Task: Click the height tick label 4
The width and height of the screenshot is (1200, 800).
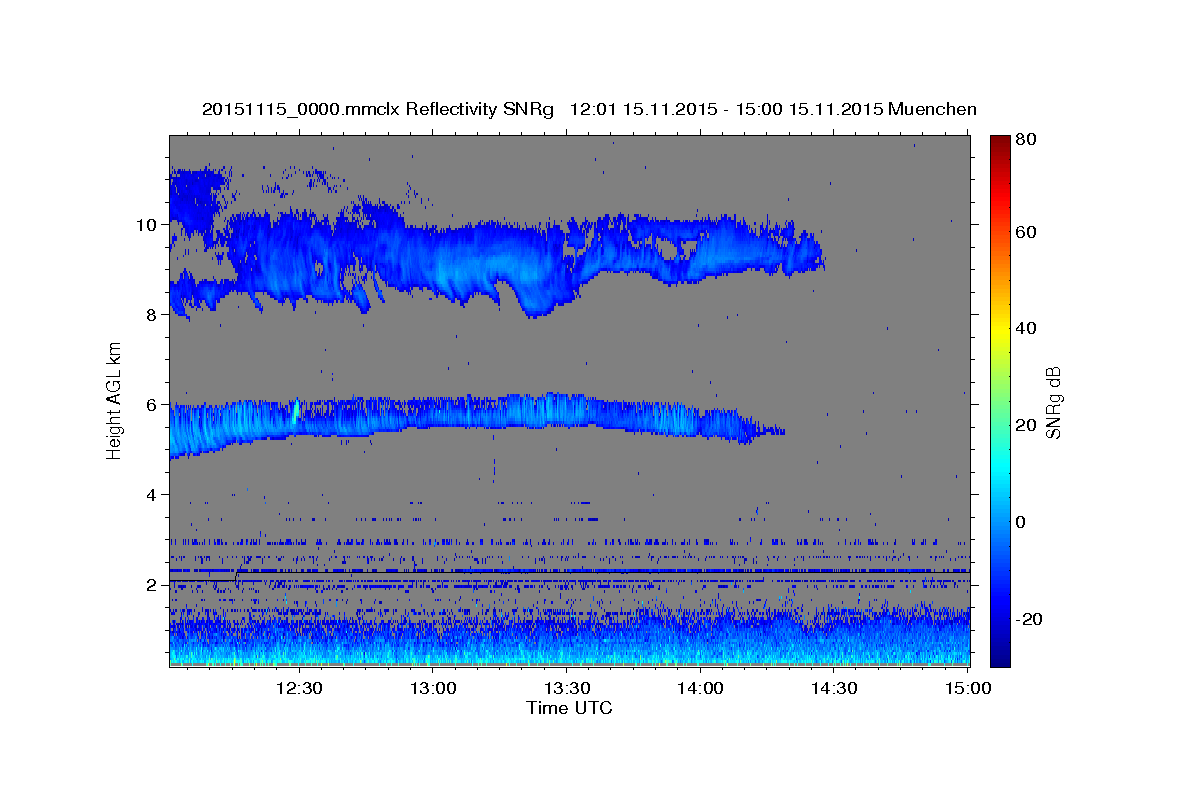Action: pos(153,494)
